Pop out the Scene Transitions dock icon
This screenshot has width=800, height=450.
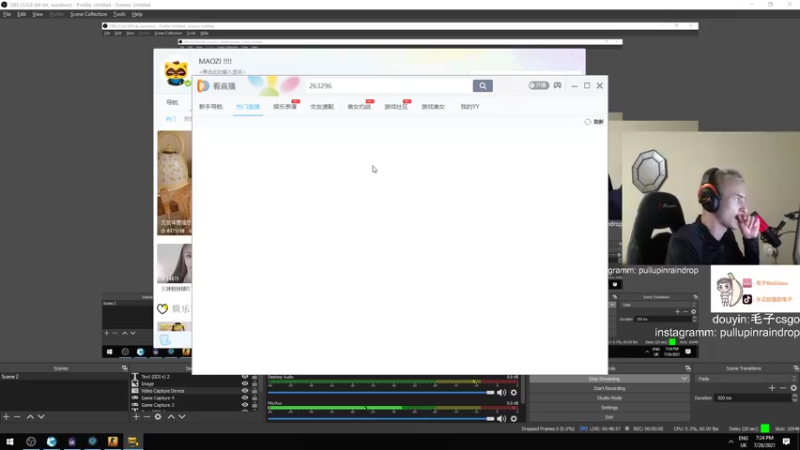click(x=796, y=368)
